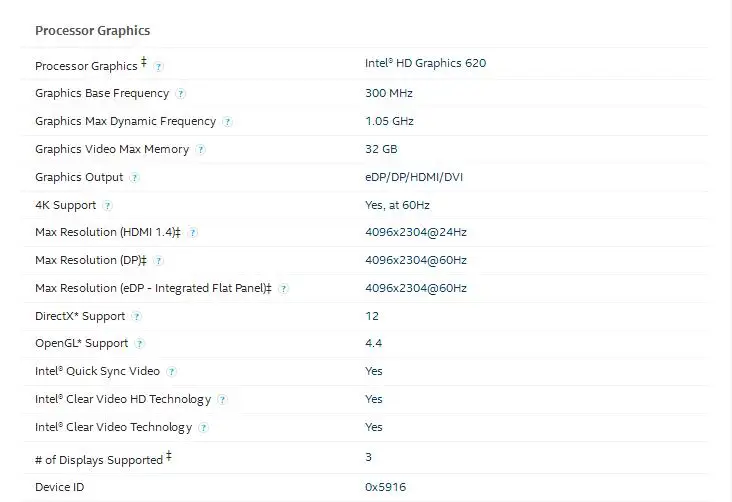The height and width of the screenshot is (502, 732).
Task: Click the Processor Graphics section heading
Action: [x=92, y=31]
